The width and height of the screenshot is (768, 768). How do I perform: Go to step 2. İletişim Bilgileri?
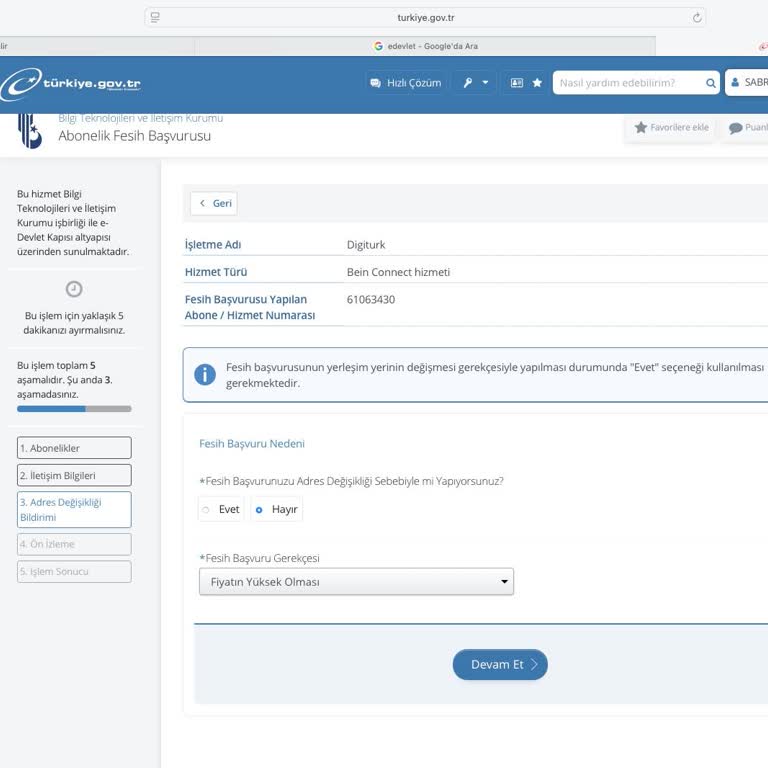[x=74, y=475]
